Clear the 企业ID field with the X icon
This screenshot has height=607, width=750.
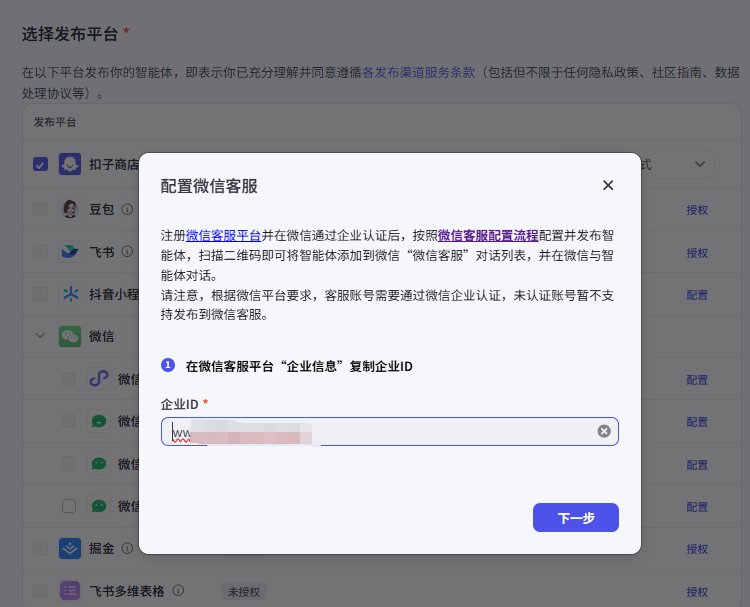tap(604, 431)
